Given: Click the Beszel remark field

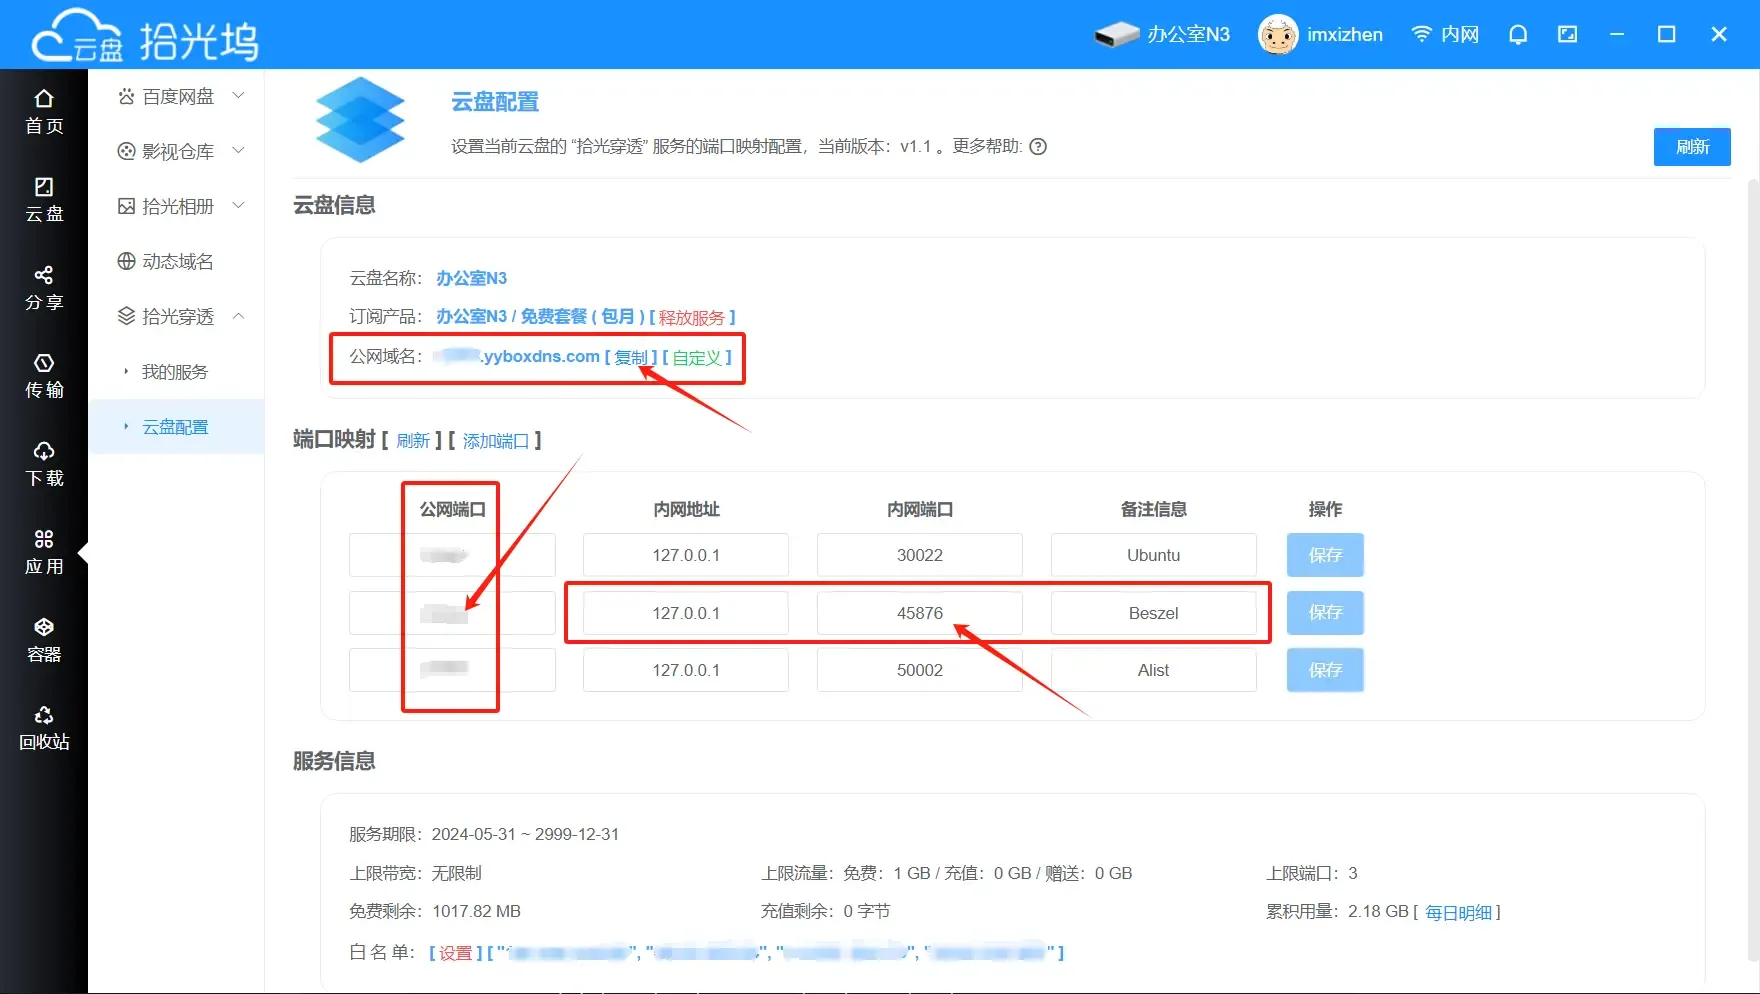Looking at the screenshot, I should click(x=1154, y=613).
